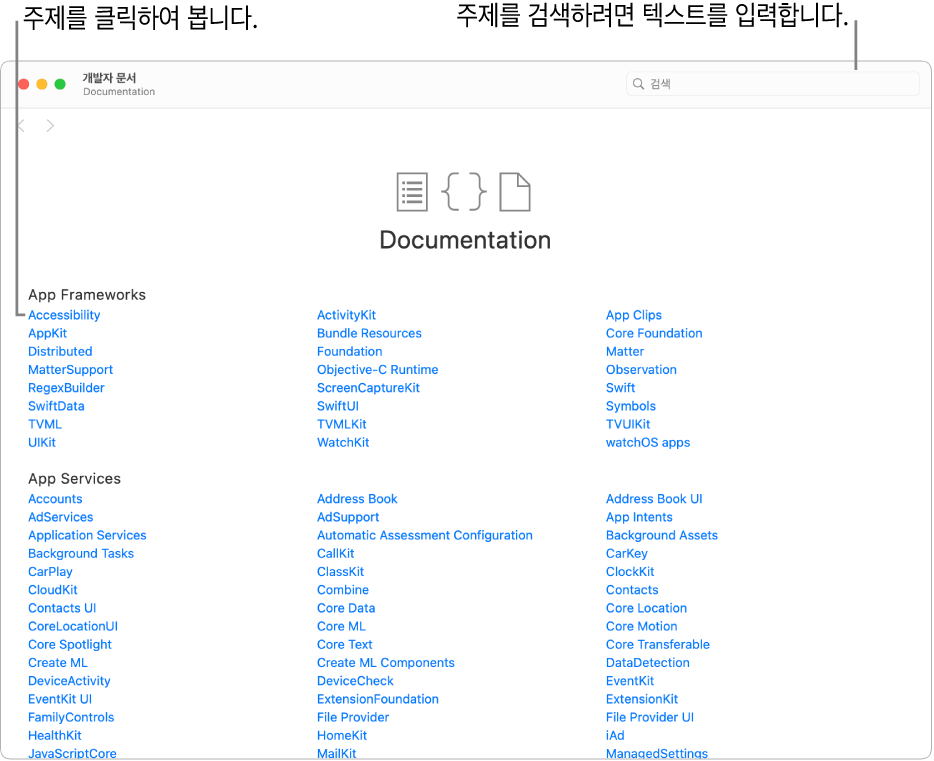Open the Create ML link
934x761 pixels.
coord(58,663)
